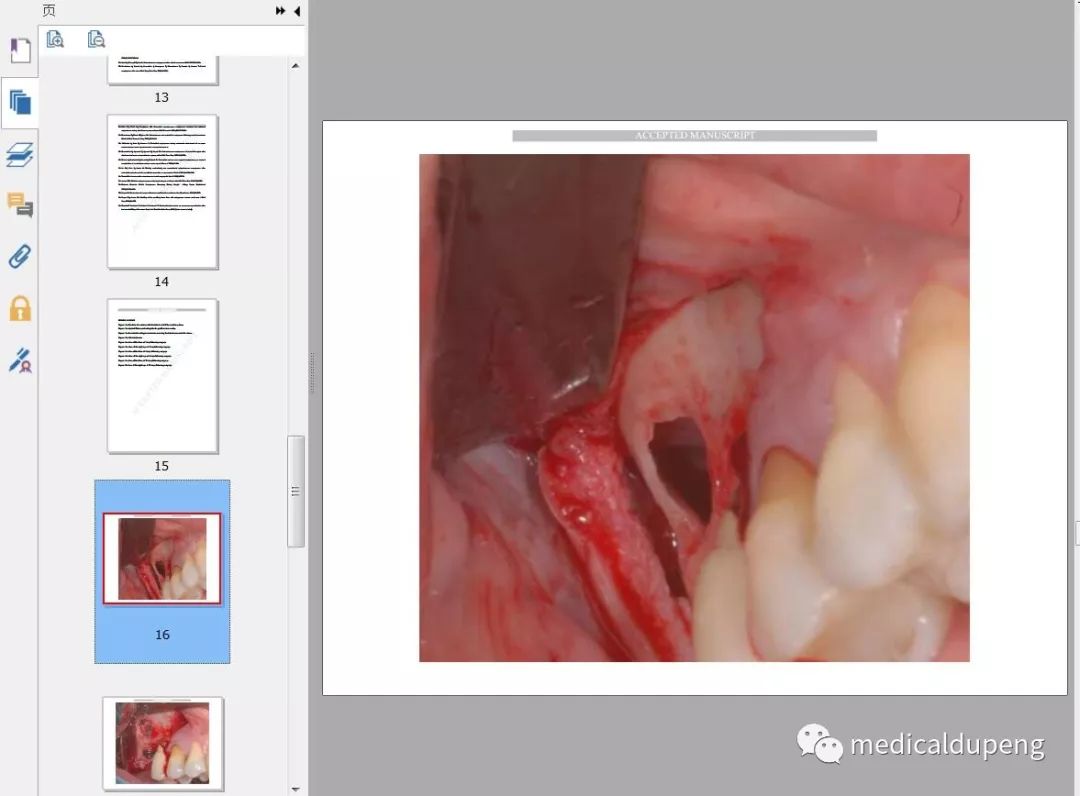Viewport: 1080px width, 796px height.
Task: Click the surgical photo on the page
Action: point(694,407)
